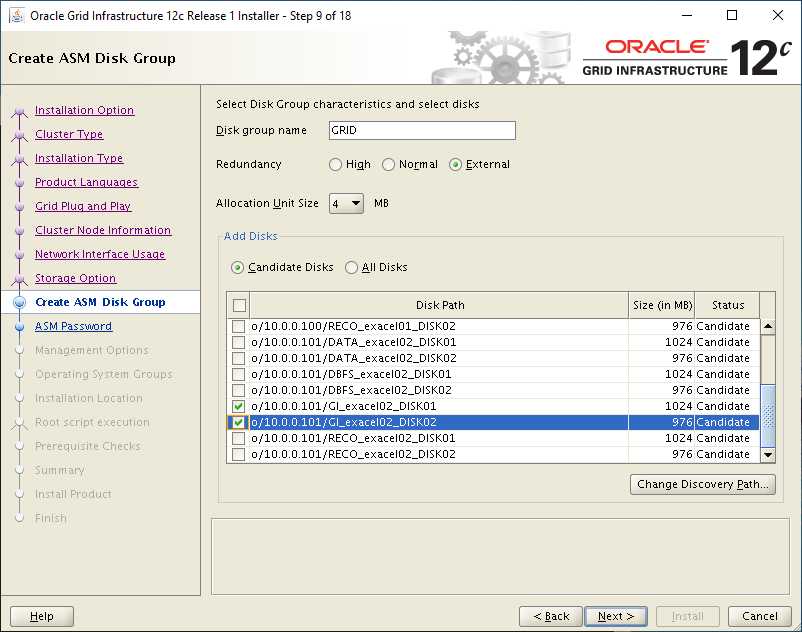Viewport: 802px width, 632px height.
Task: Click the step marker beside Installation Option
Action: pos(19,111)
